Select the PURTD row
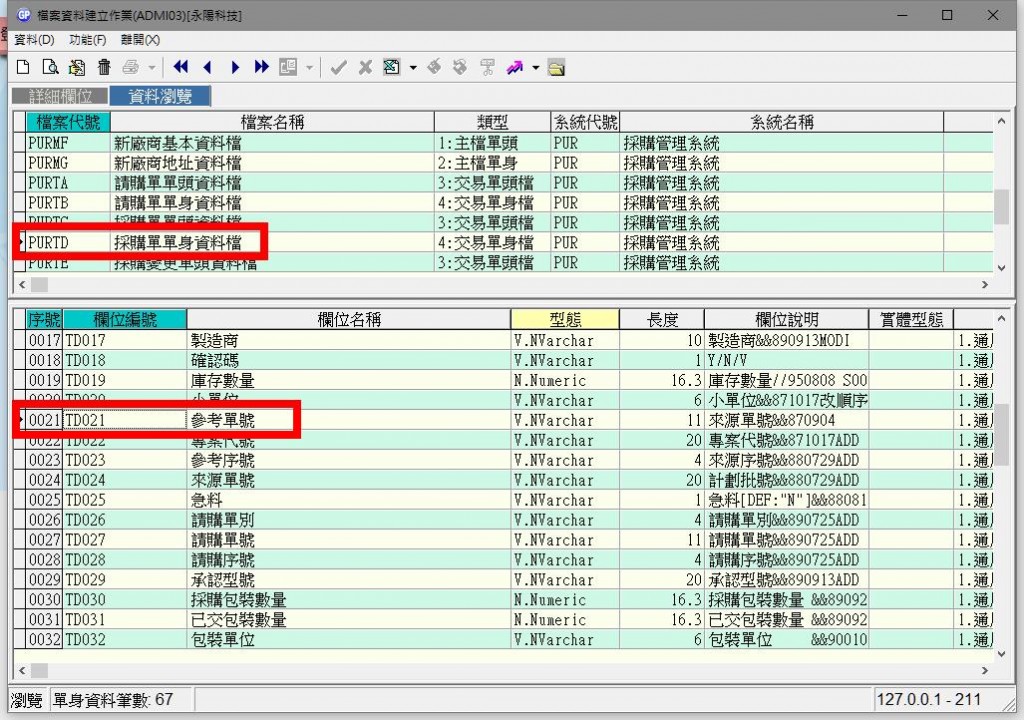The width and height of the screenshot is (1024, 720). point(503,242)
